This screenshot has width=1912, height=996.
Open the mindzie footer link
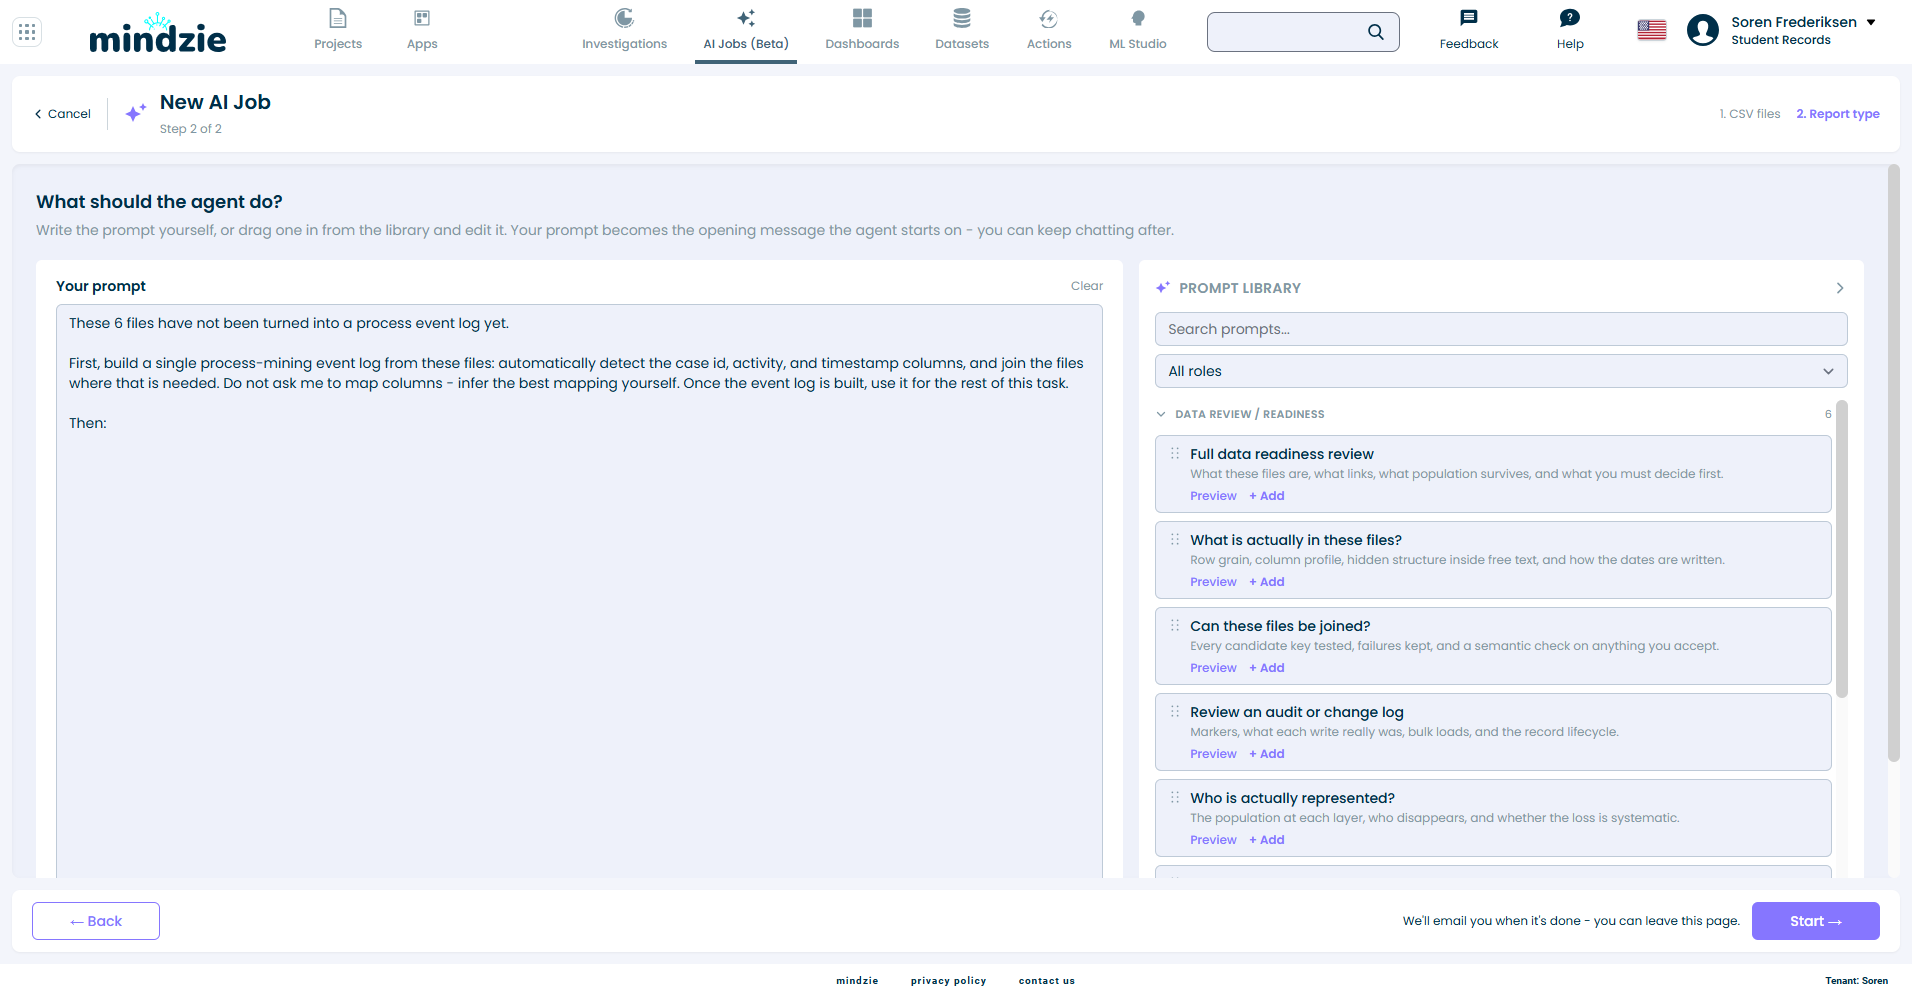point(857,981)
